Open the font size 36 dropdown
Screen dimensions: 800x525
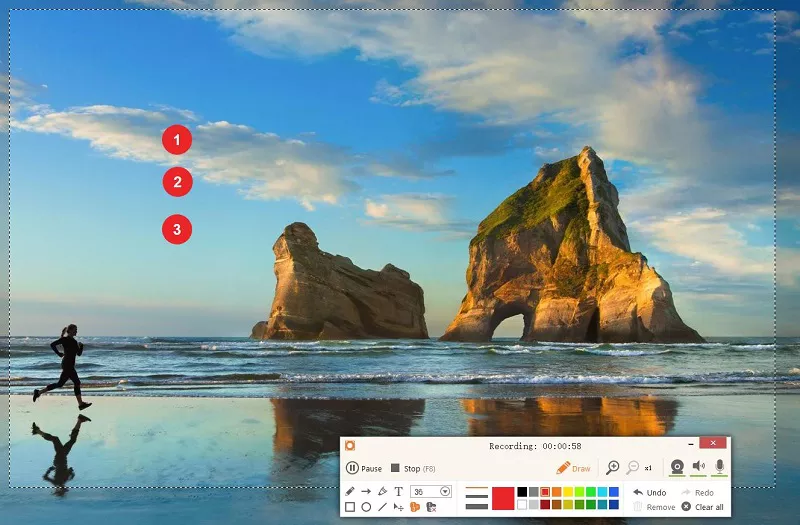(445, 491)
